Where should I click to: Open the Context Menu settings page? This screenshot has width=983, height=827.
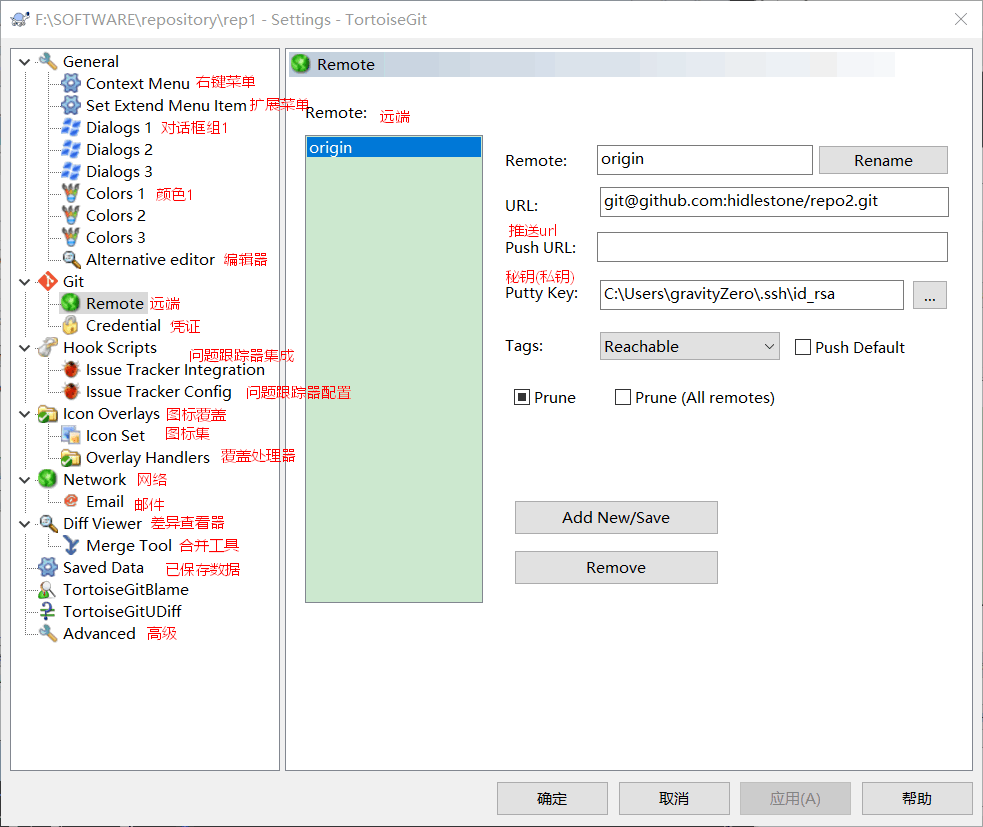[x=137, y=83]
